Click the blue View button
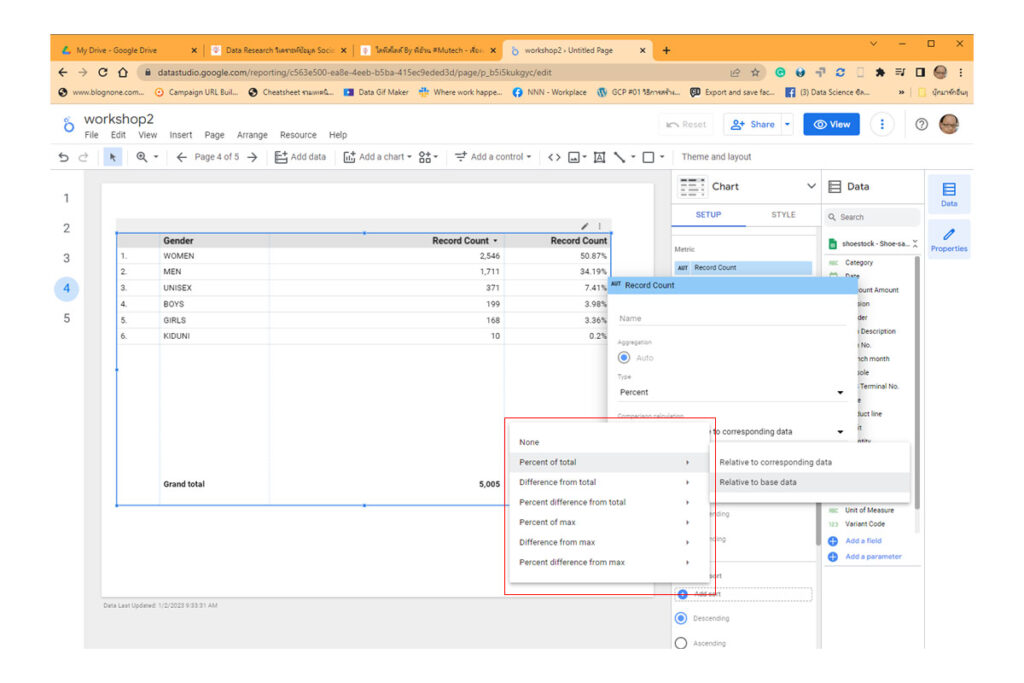This screenshot has width=1024, height=683. click(x=831, y=124)
